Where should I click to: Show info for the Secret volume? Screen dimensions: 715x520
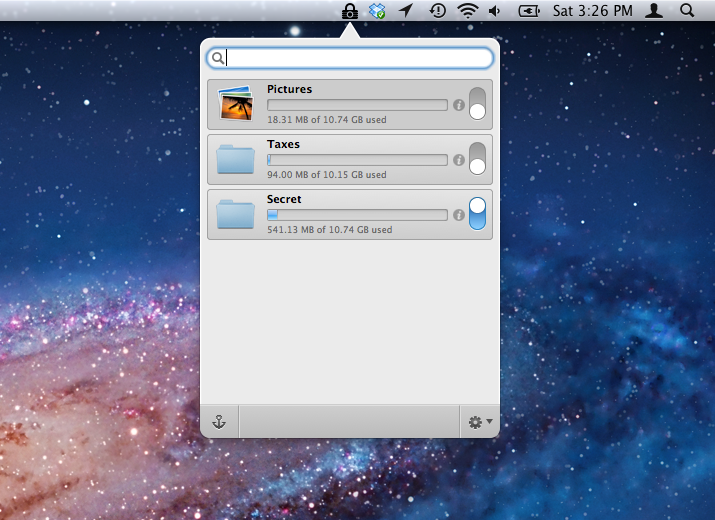pyautogui.click(x=459, y=215)
